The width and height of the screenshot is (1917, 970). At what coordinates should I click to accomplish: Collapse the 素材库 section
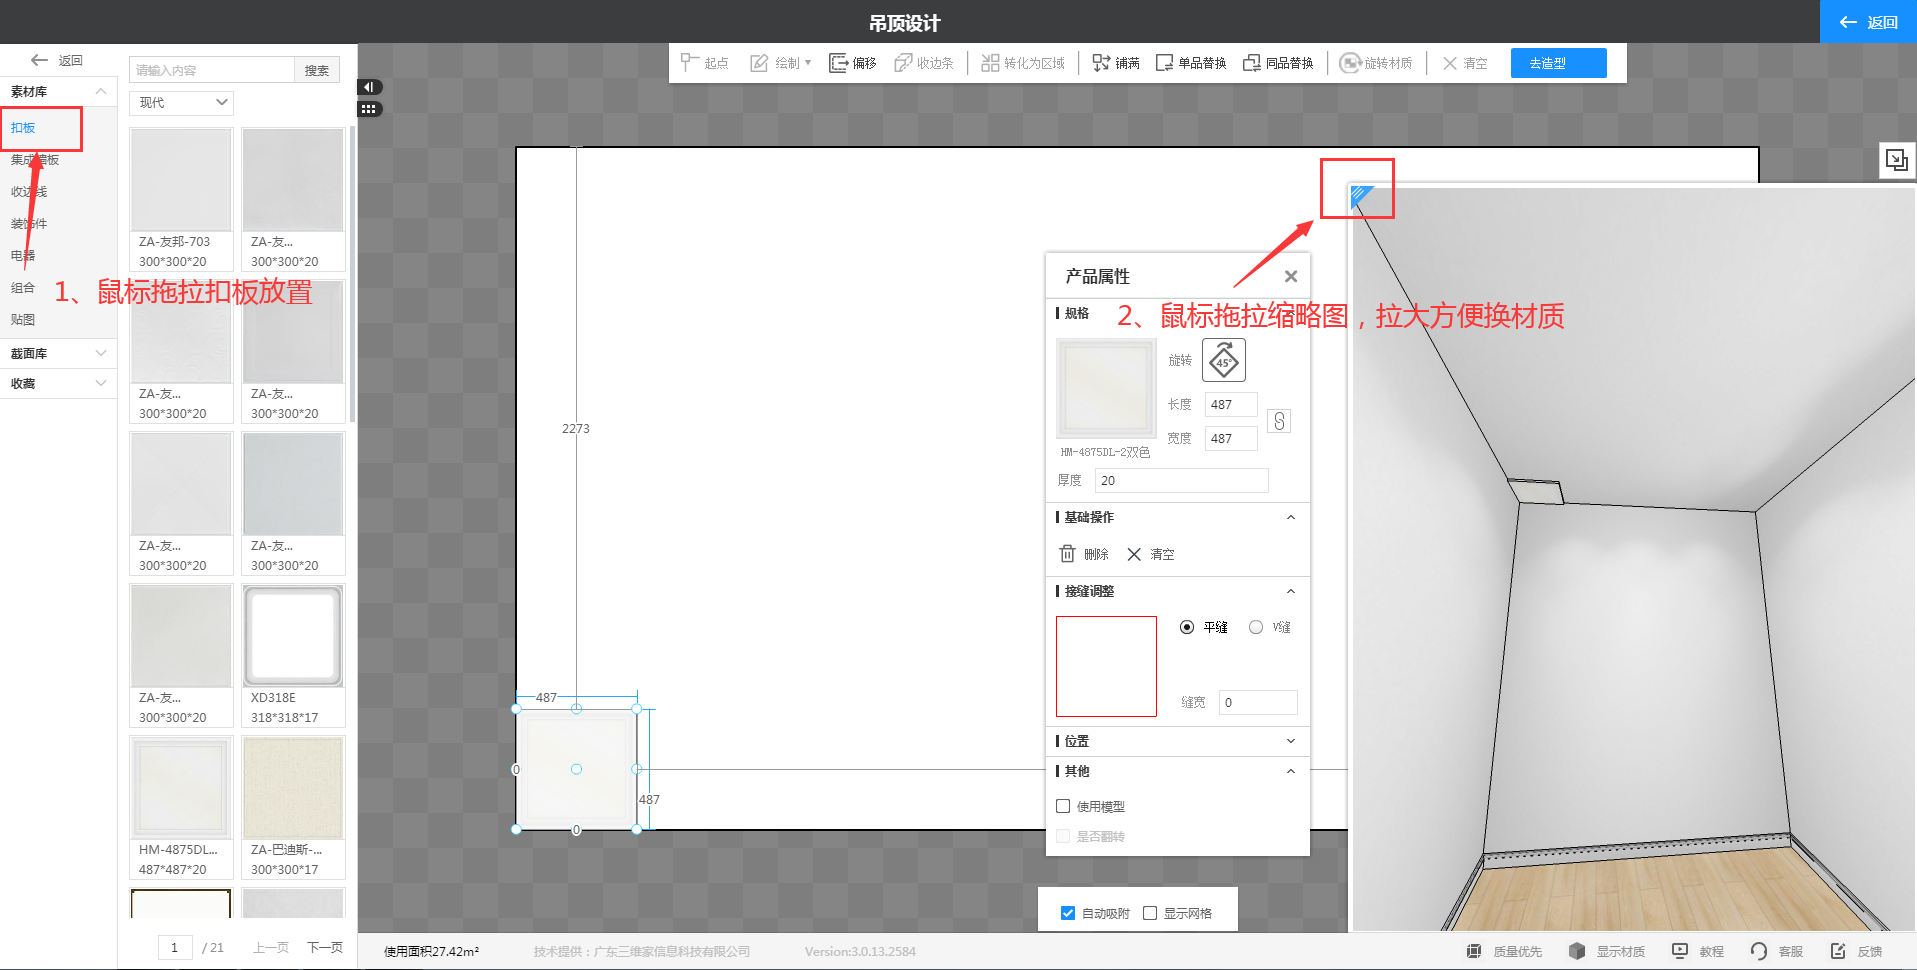[58, 91]
